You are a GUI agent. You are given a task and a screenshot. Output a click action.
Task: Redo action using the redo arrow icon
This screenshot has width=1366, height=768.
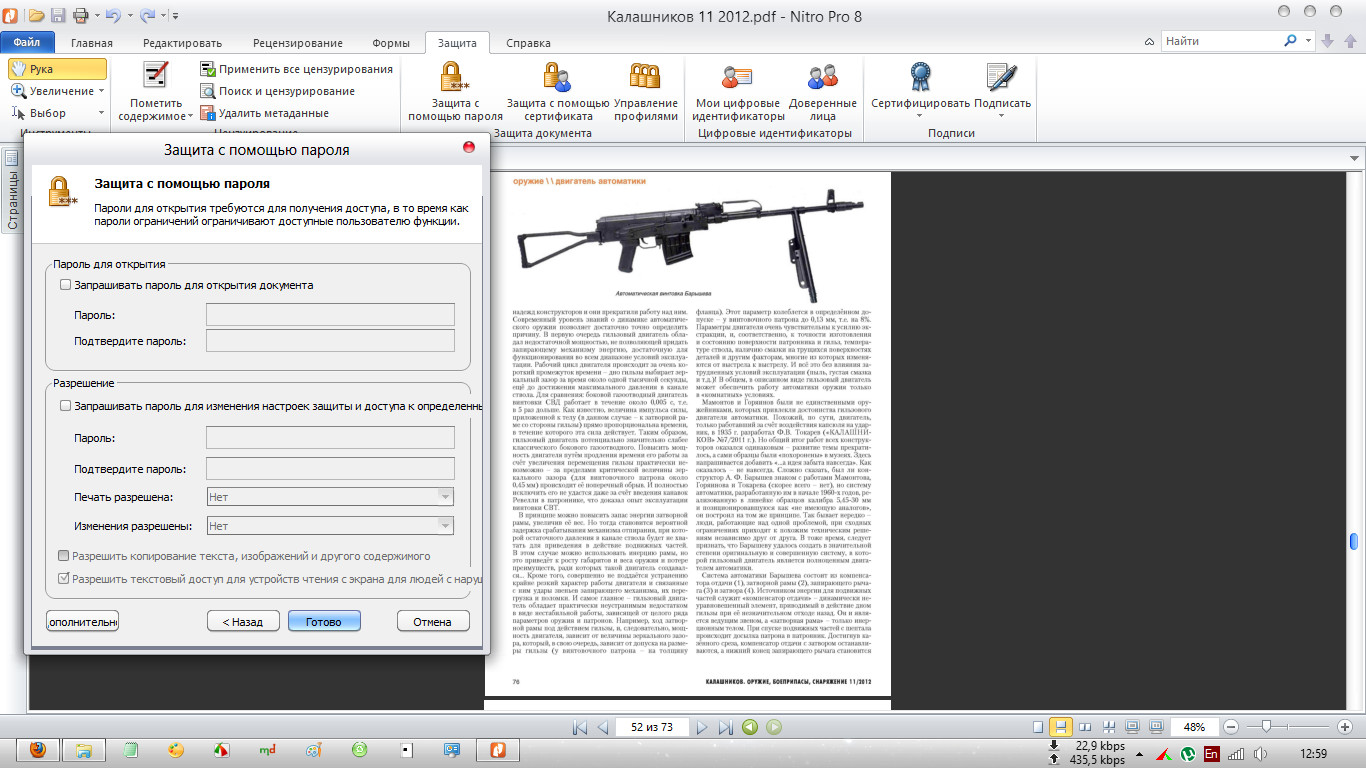click(x=148, y=15)
